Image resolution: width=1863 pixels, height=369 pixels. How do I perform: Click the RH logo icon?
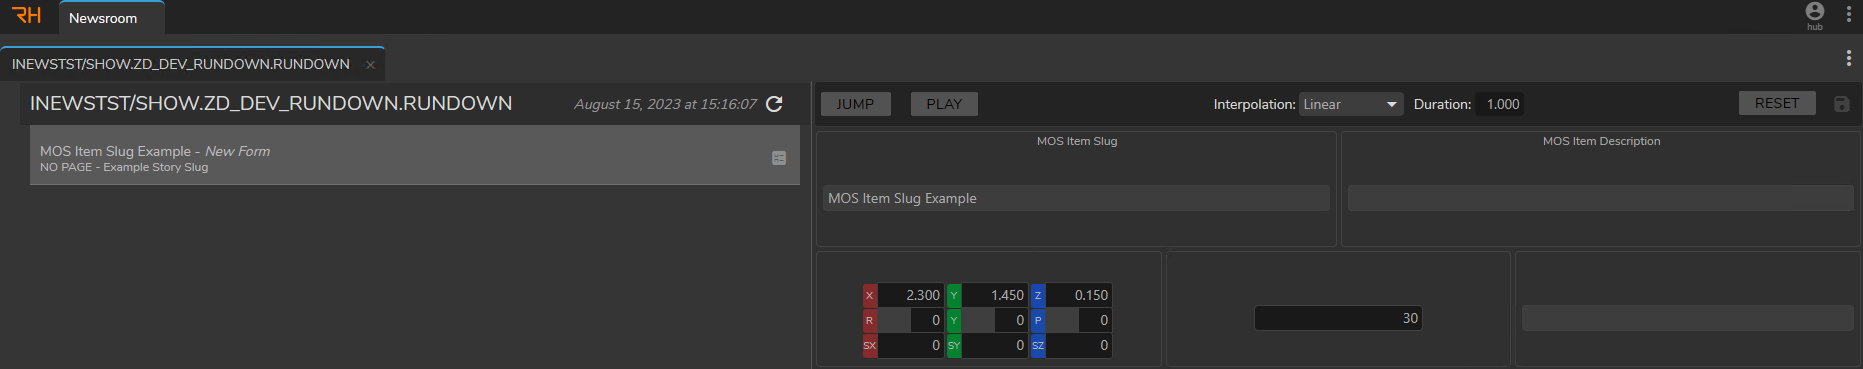(x=27, y=15)
